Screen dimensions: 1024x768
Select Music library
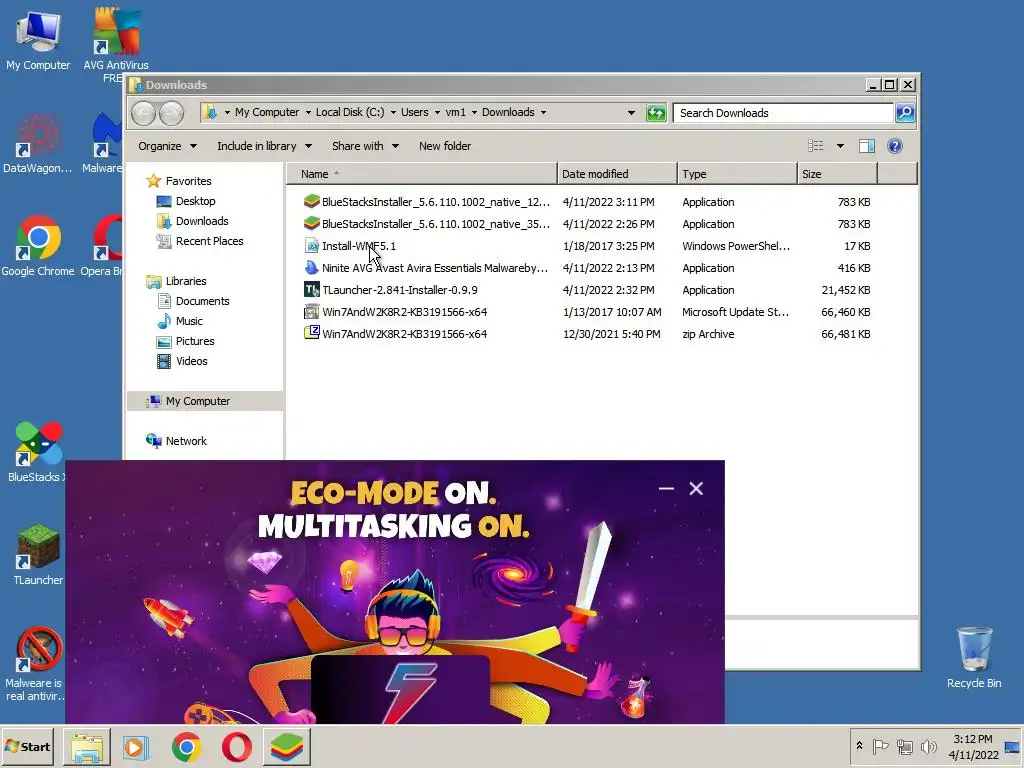coord(189,321)
